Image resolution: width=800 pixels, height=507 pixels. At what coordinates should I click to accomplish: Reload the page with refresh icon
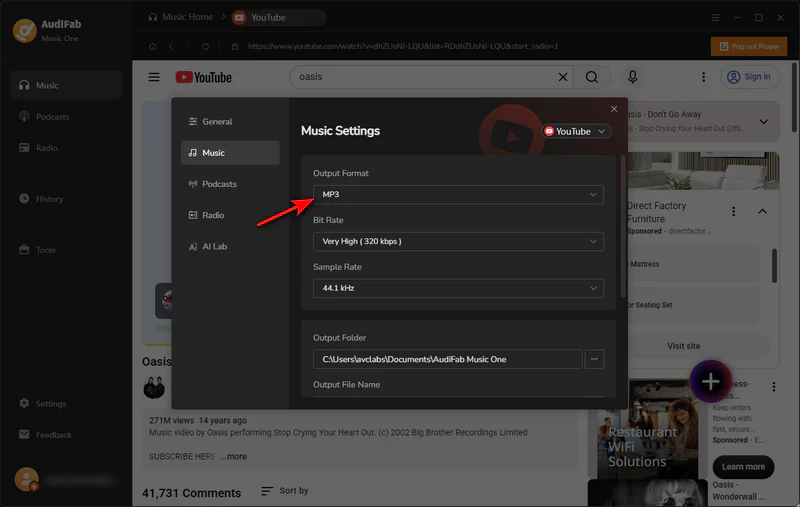tap(206, 46)
